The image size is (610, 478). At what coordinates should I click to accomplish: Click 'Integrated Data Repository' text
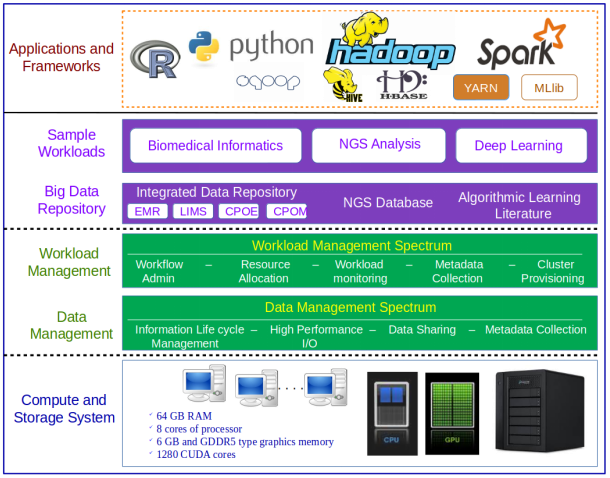(x=217, y=192)
